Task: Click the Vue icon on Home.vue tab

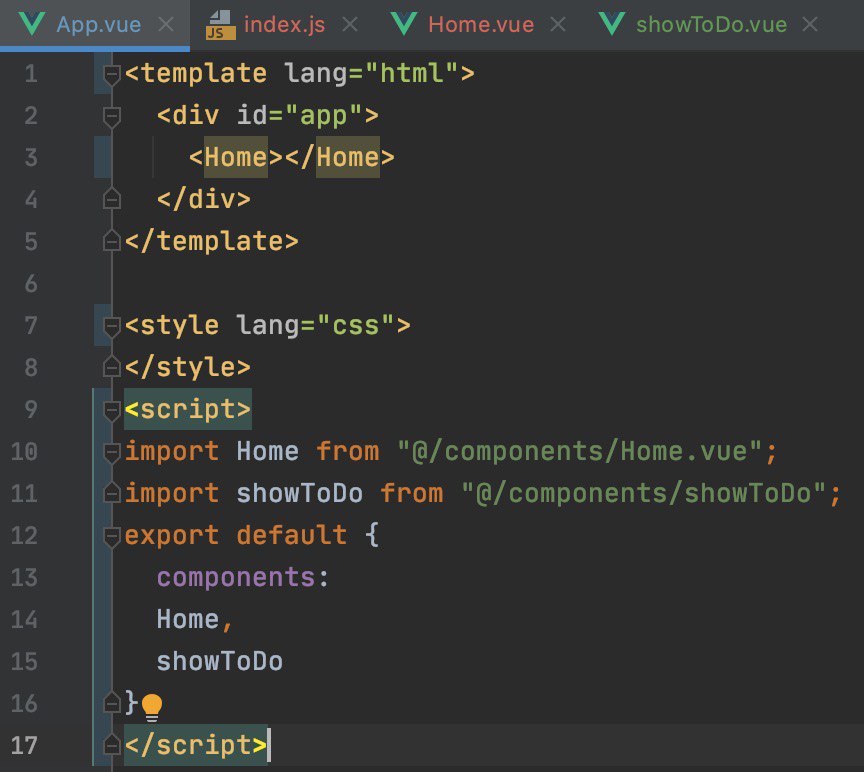Action: coord(404,24)
